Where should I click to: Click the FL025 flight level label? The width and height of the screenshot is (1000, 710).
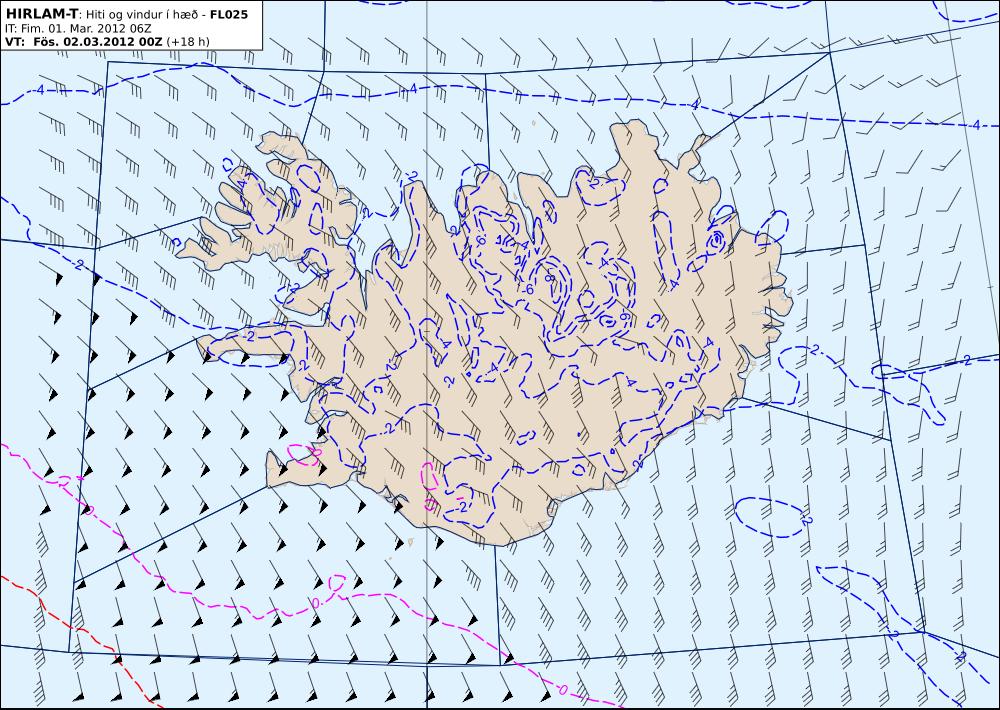tap(228, 14)
